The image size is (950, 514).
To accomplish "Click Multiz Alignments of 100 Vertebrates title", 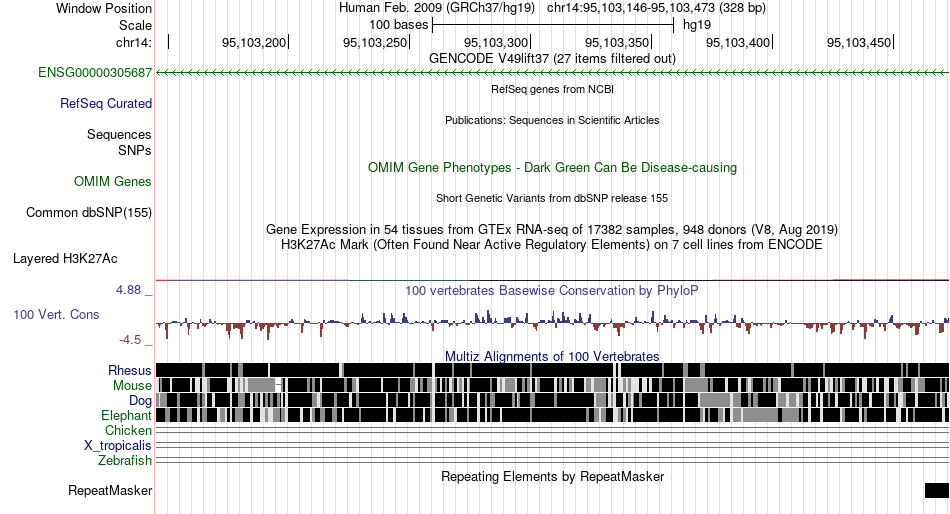I will [552, 356].
